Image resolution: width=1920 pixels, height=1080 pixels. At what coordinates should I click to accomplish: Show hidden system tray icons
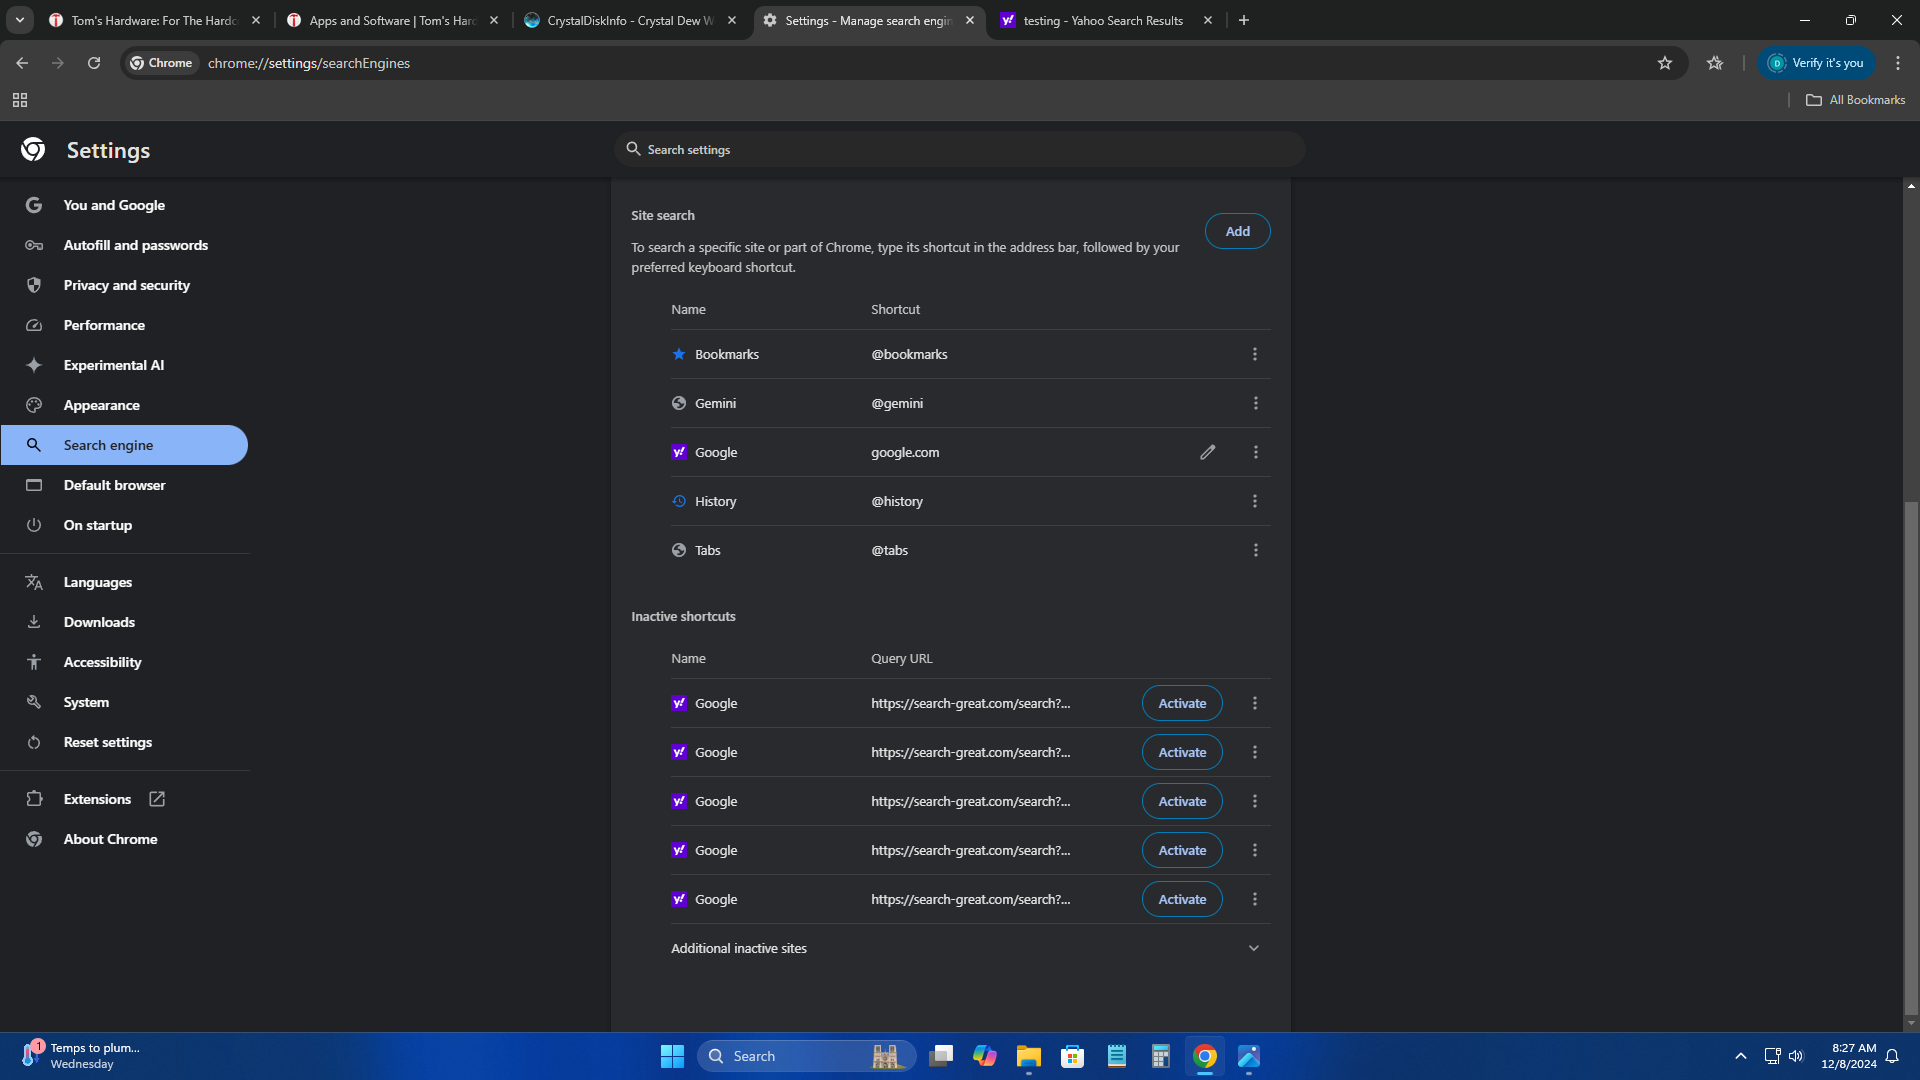click(1740, 1056)
